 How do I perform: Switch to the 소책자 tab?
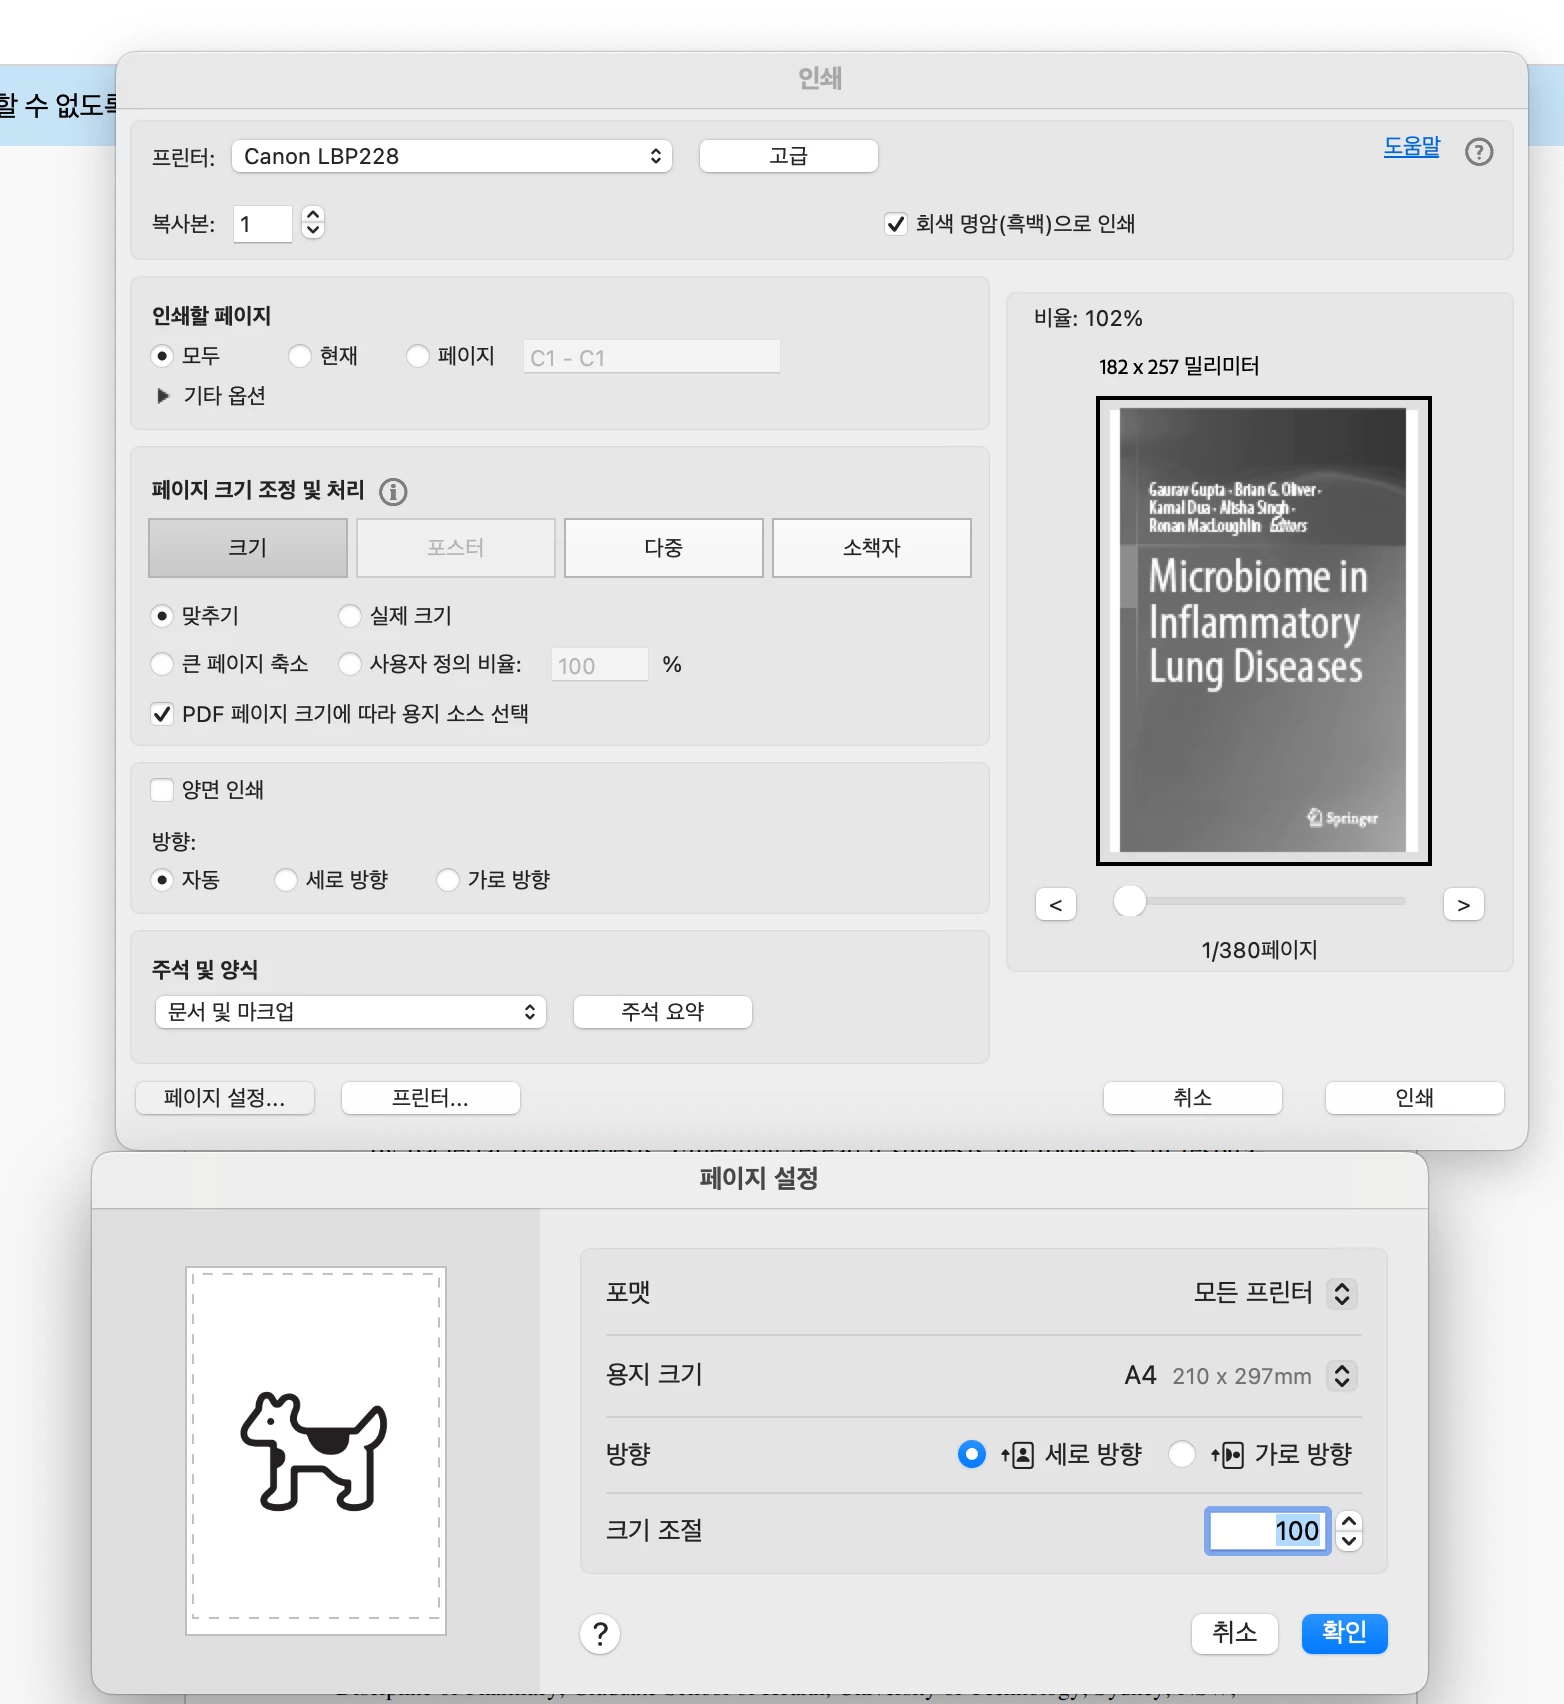click(x=872, y=548)
